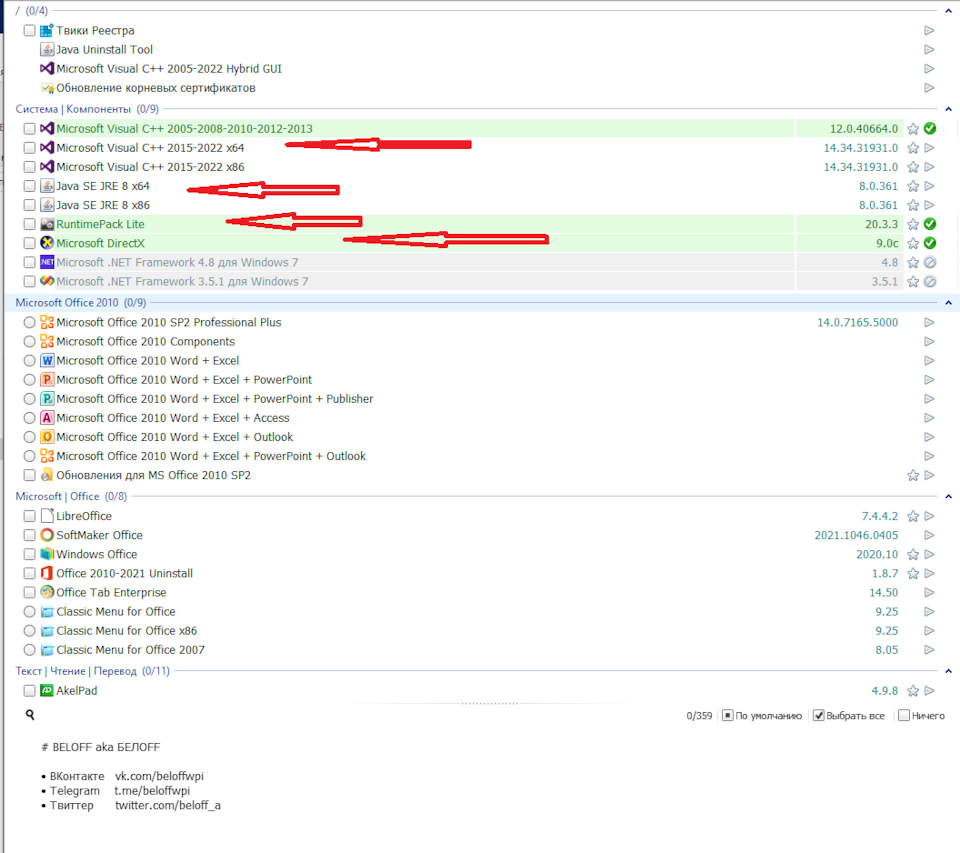This screenshot has height=853, width=960.
Task: Select Office 2010 SP2 Professional Plus radio button
Action: click(29, 322)
